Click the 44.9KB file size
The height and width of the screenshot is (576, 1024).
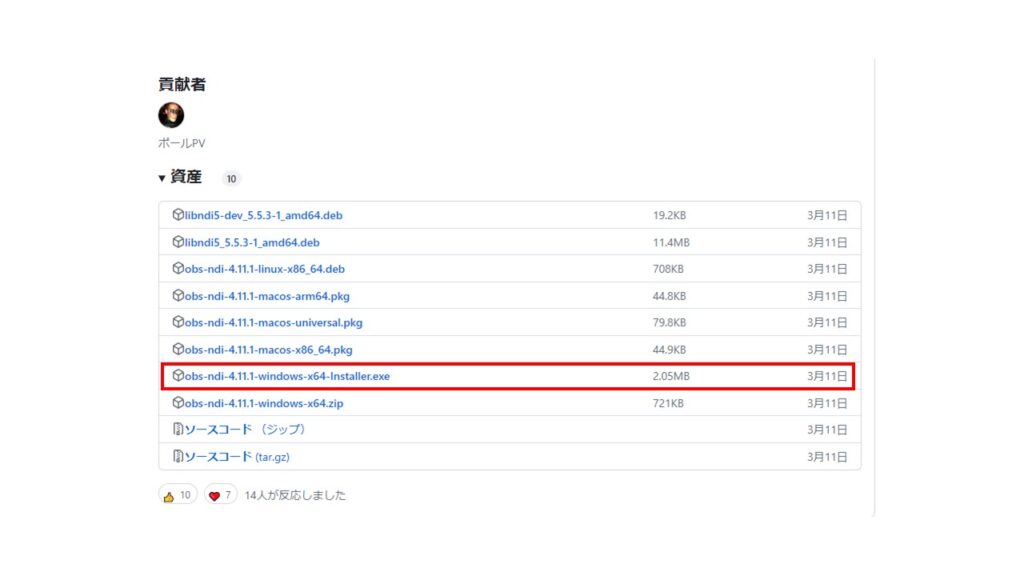pyautogui.click(x=669, y=349)
